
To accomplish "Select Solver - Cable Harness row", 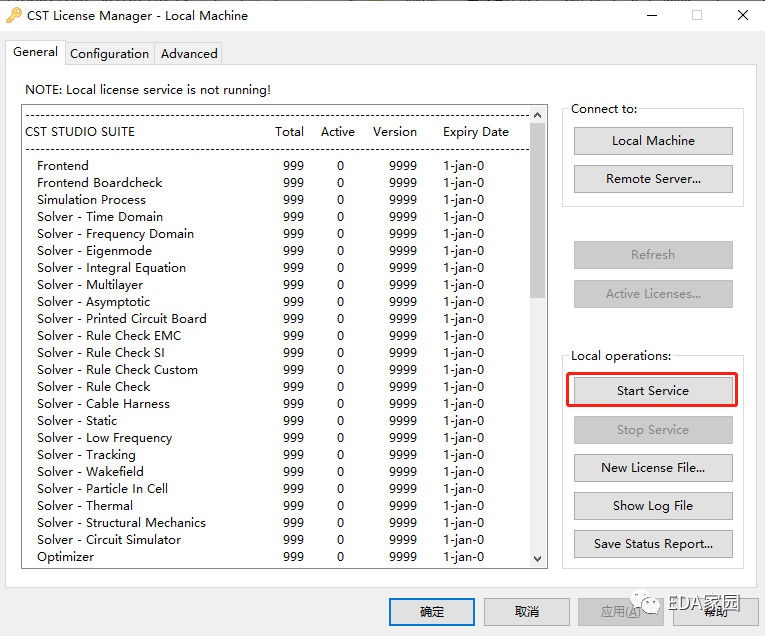I will tap(260, 404).
